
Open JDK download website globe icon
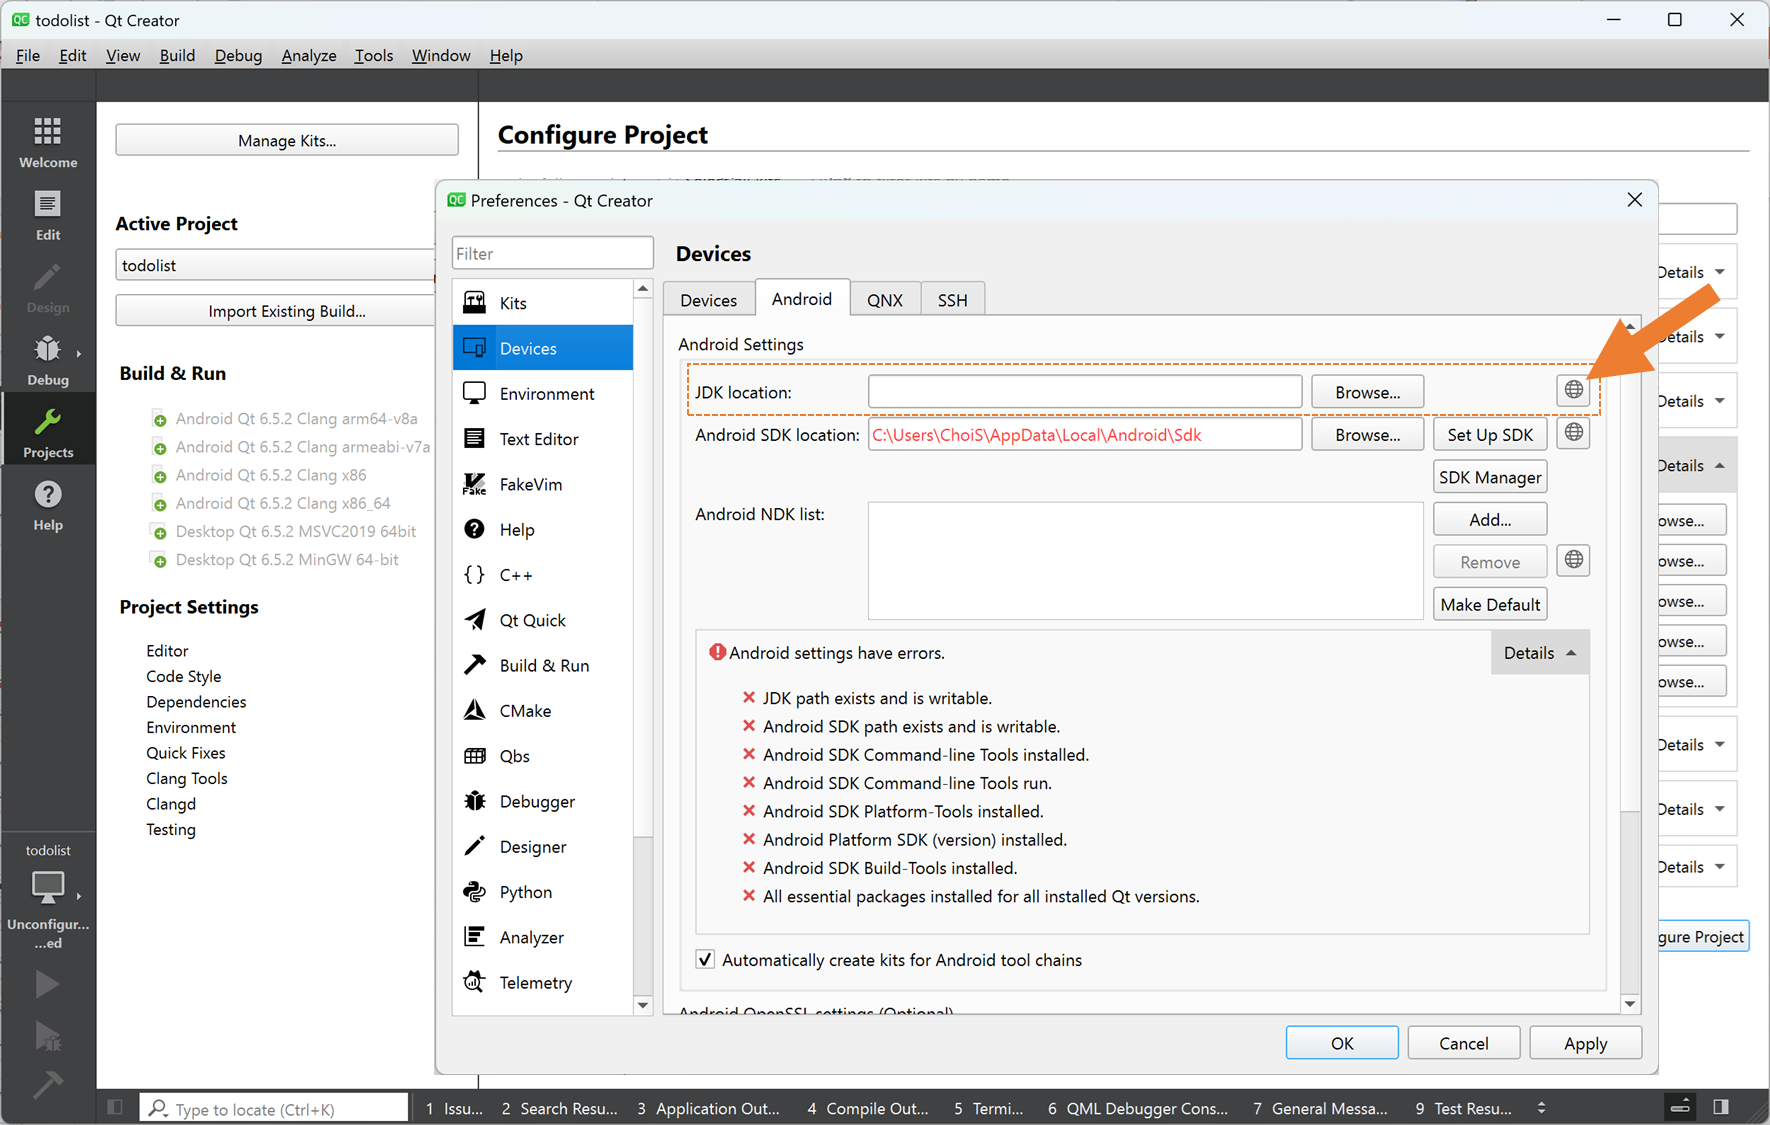1573,390
